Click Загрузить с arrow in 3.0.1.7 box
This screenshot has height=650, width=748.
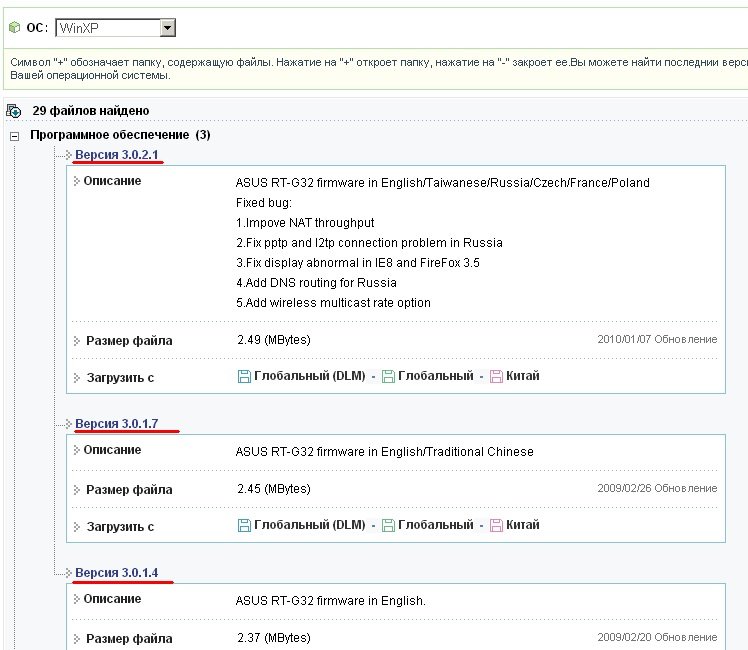click(x=76, y=526)
